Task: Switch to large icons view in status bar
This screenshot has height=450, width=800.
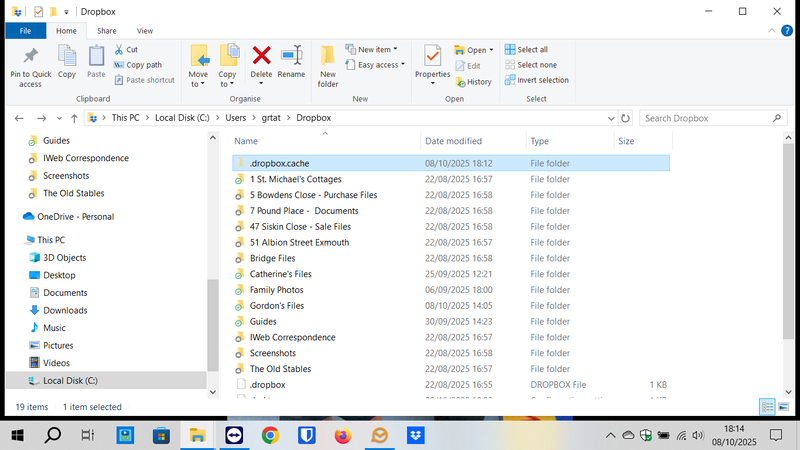Action: [x=784, y=406]
